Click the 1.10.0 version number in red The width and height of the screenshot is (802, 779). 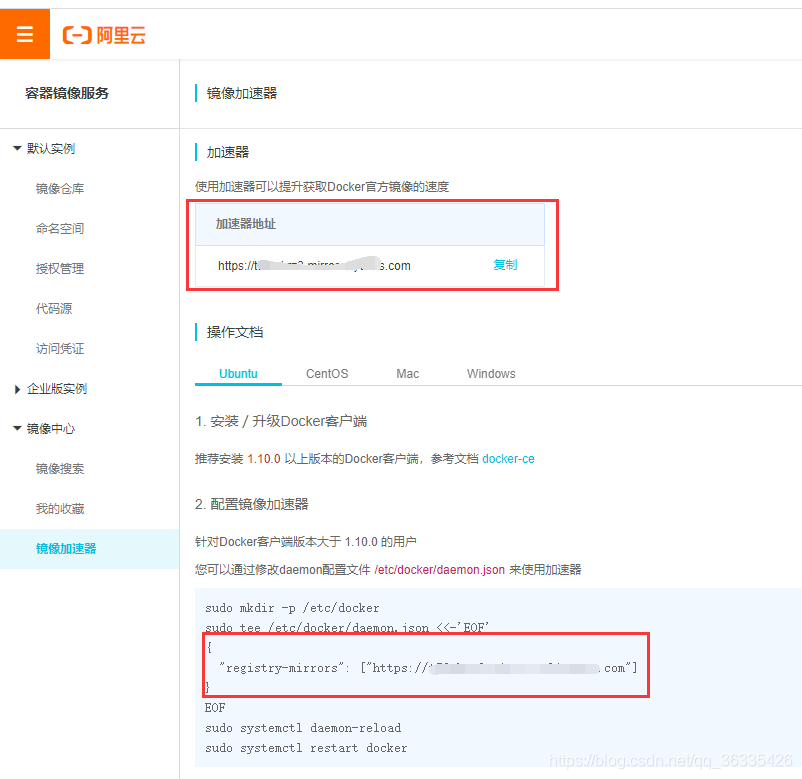pyautogui.click(x=264, y=459)
